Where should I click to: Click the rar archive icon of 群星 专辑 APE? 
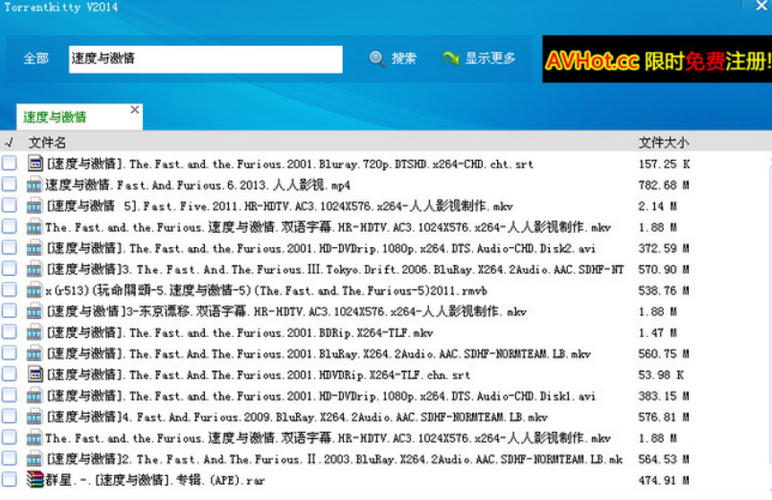pyautogui.click(x=35, y=479)
